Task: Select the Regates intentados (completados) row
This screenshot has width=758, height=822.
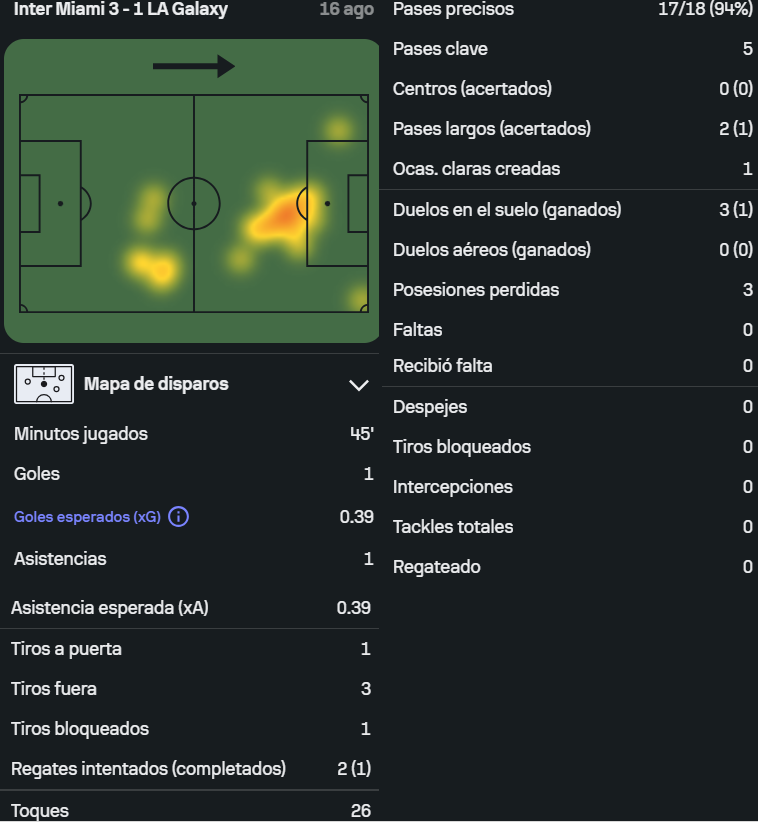Action: 190,769
